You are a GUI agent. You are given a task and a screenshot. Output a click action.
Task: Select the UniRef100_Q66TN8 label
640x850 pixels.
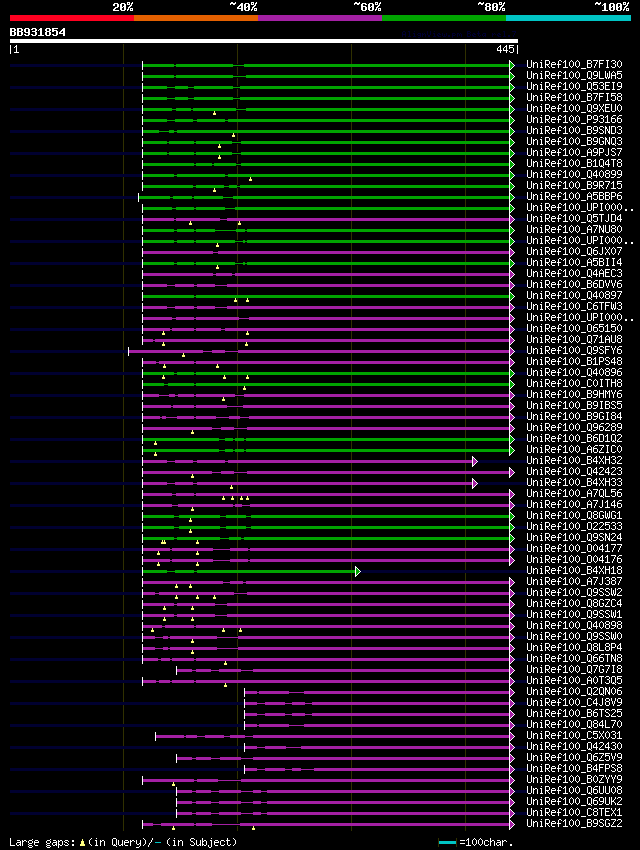[x=574, y=658]
